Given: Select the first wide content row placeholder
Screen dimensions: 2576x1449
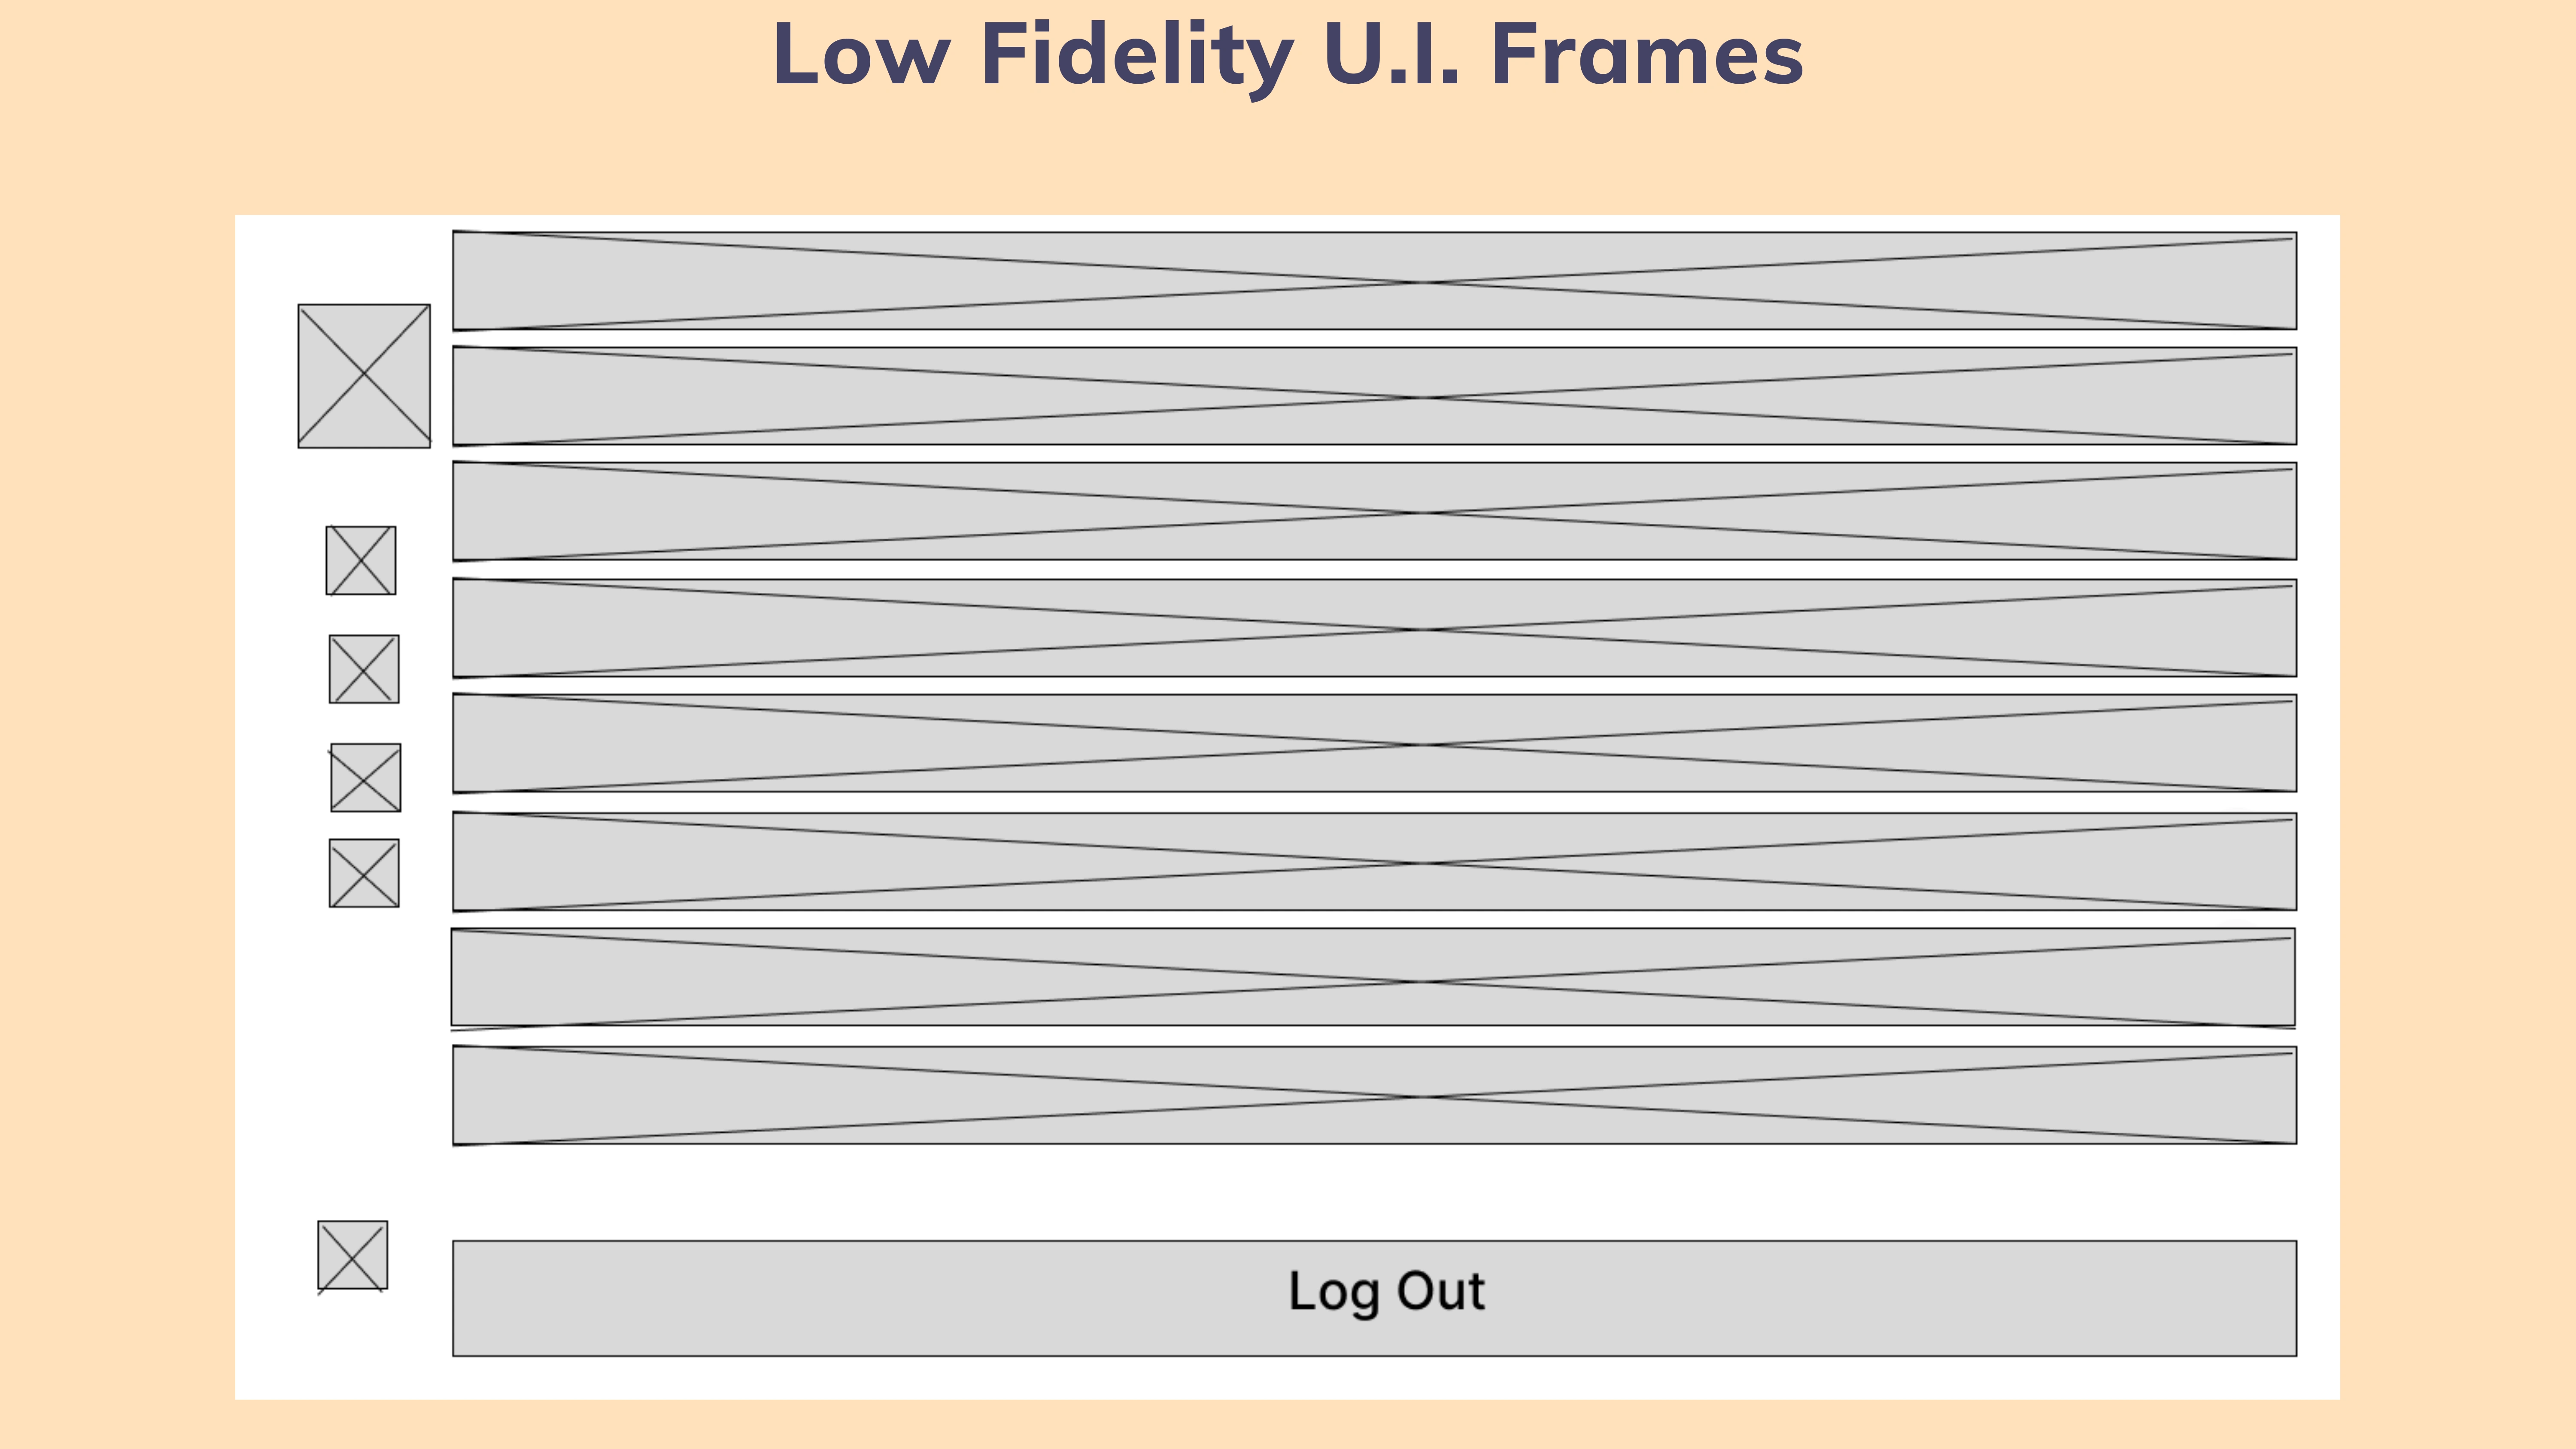Looking at the screenshot, I should pyautogui.click(x=1375, y=281).
